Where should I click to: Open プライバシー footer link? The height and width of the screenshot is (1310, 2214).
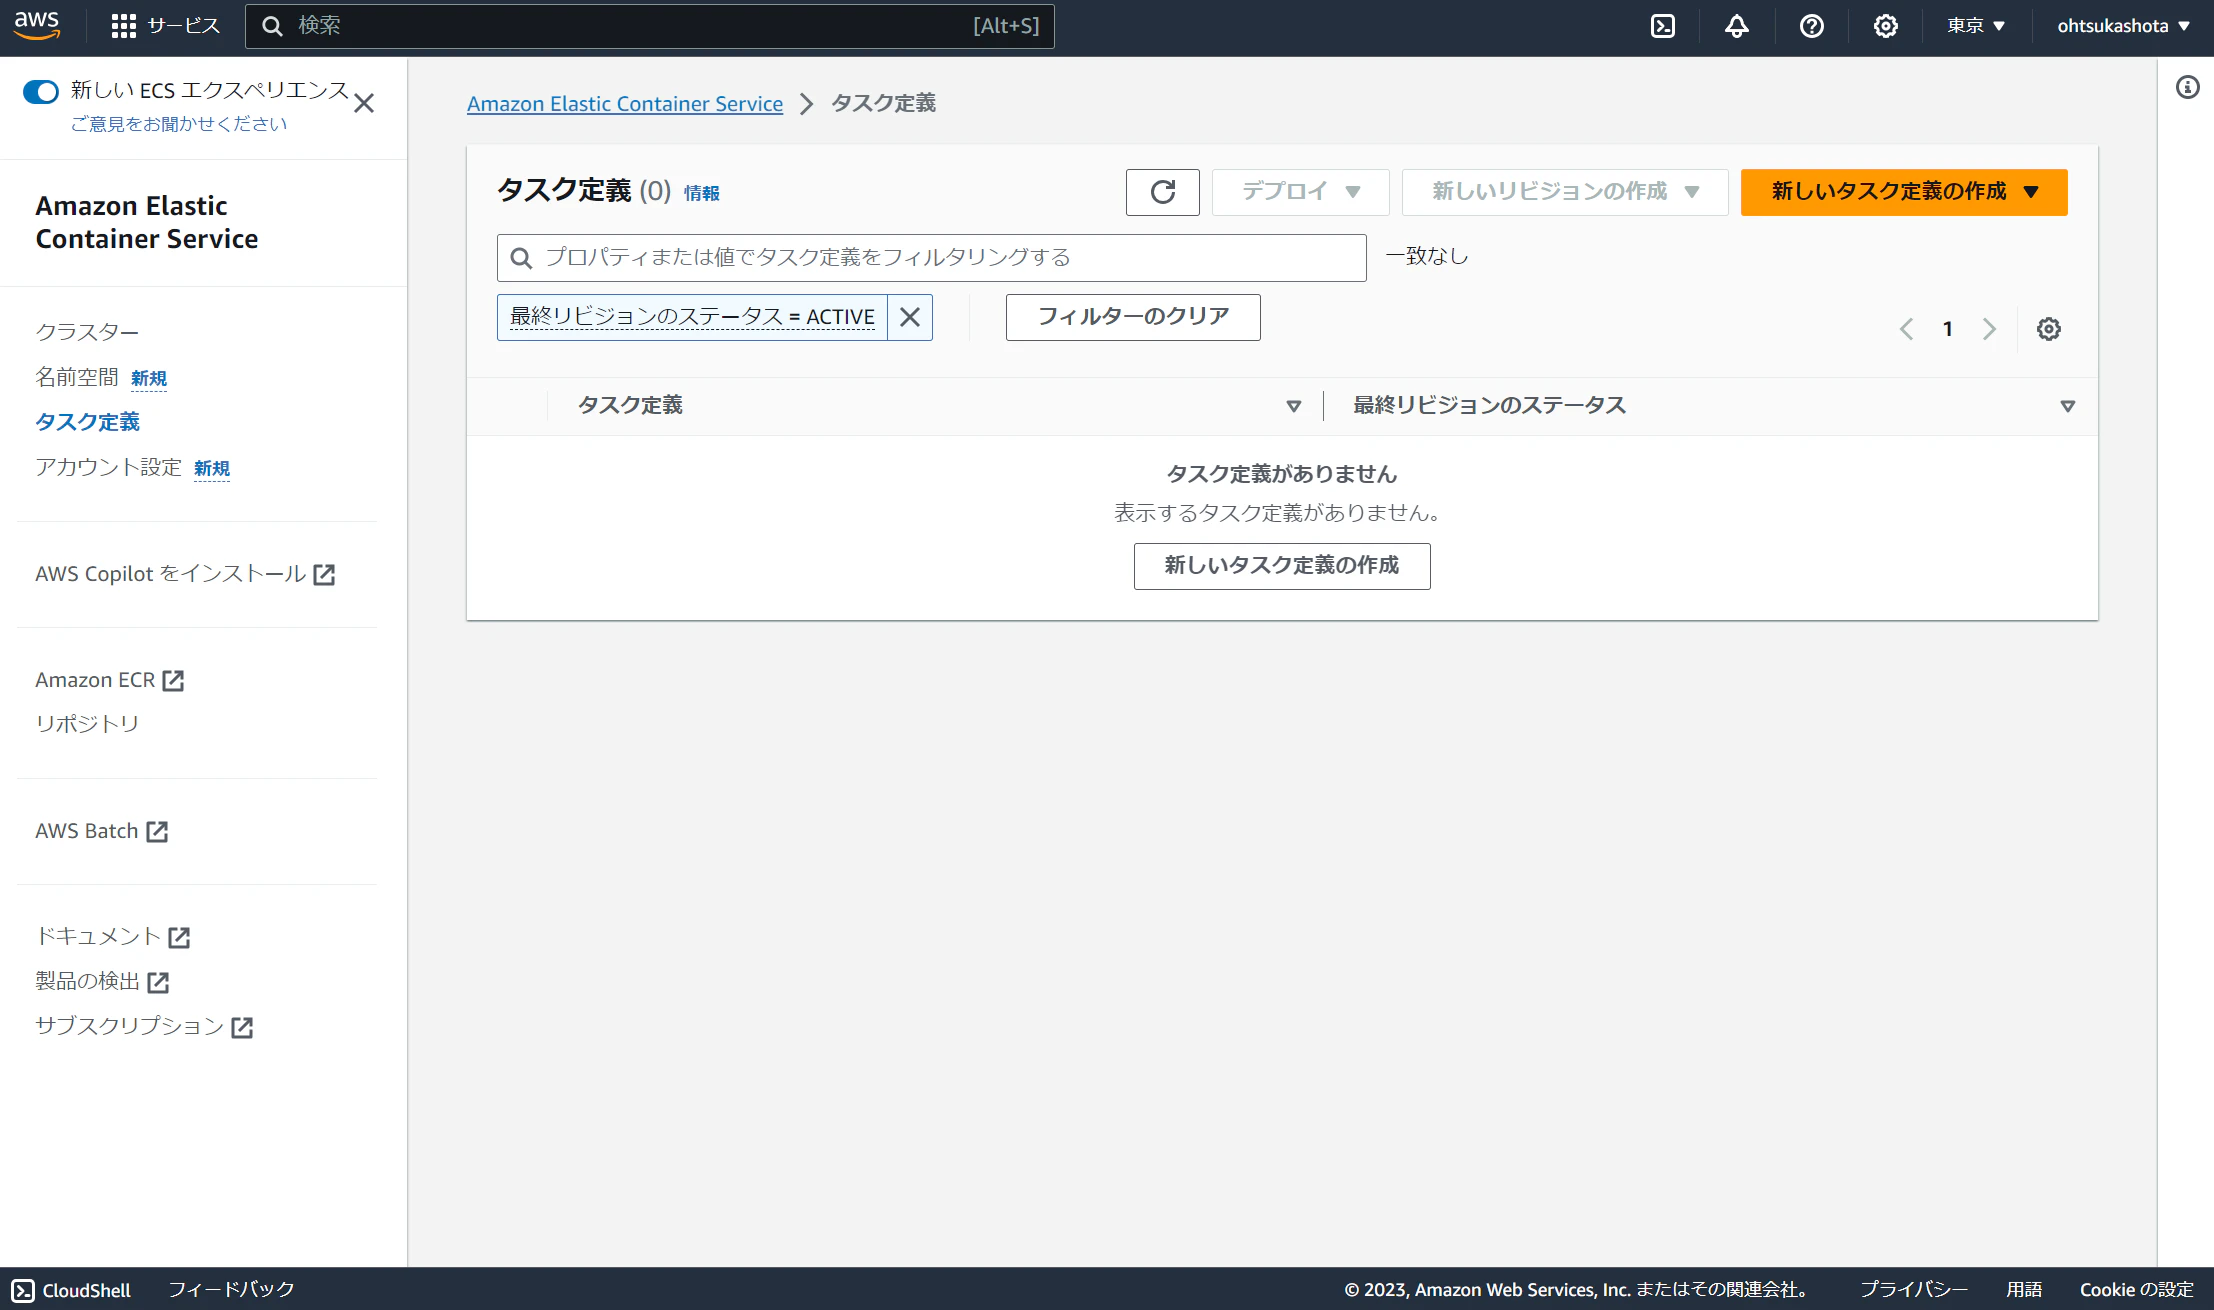[x=1914, y=1290]
